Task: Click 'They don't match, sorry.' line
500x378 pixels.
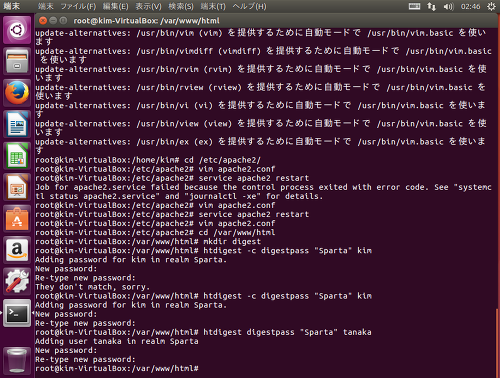Action: (93, 287)
